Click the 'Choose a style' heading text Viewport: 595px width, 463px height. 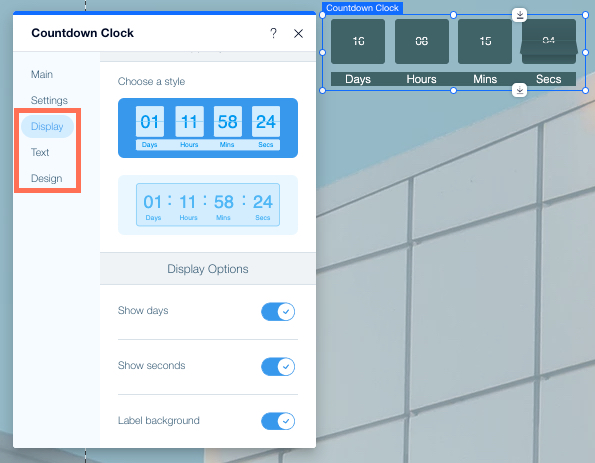[151, 81]
